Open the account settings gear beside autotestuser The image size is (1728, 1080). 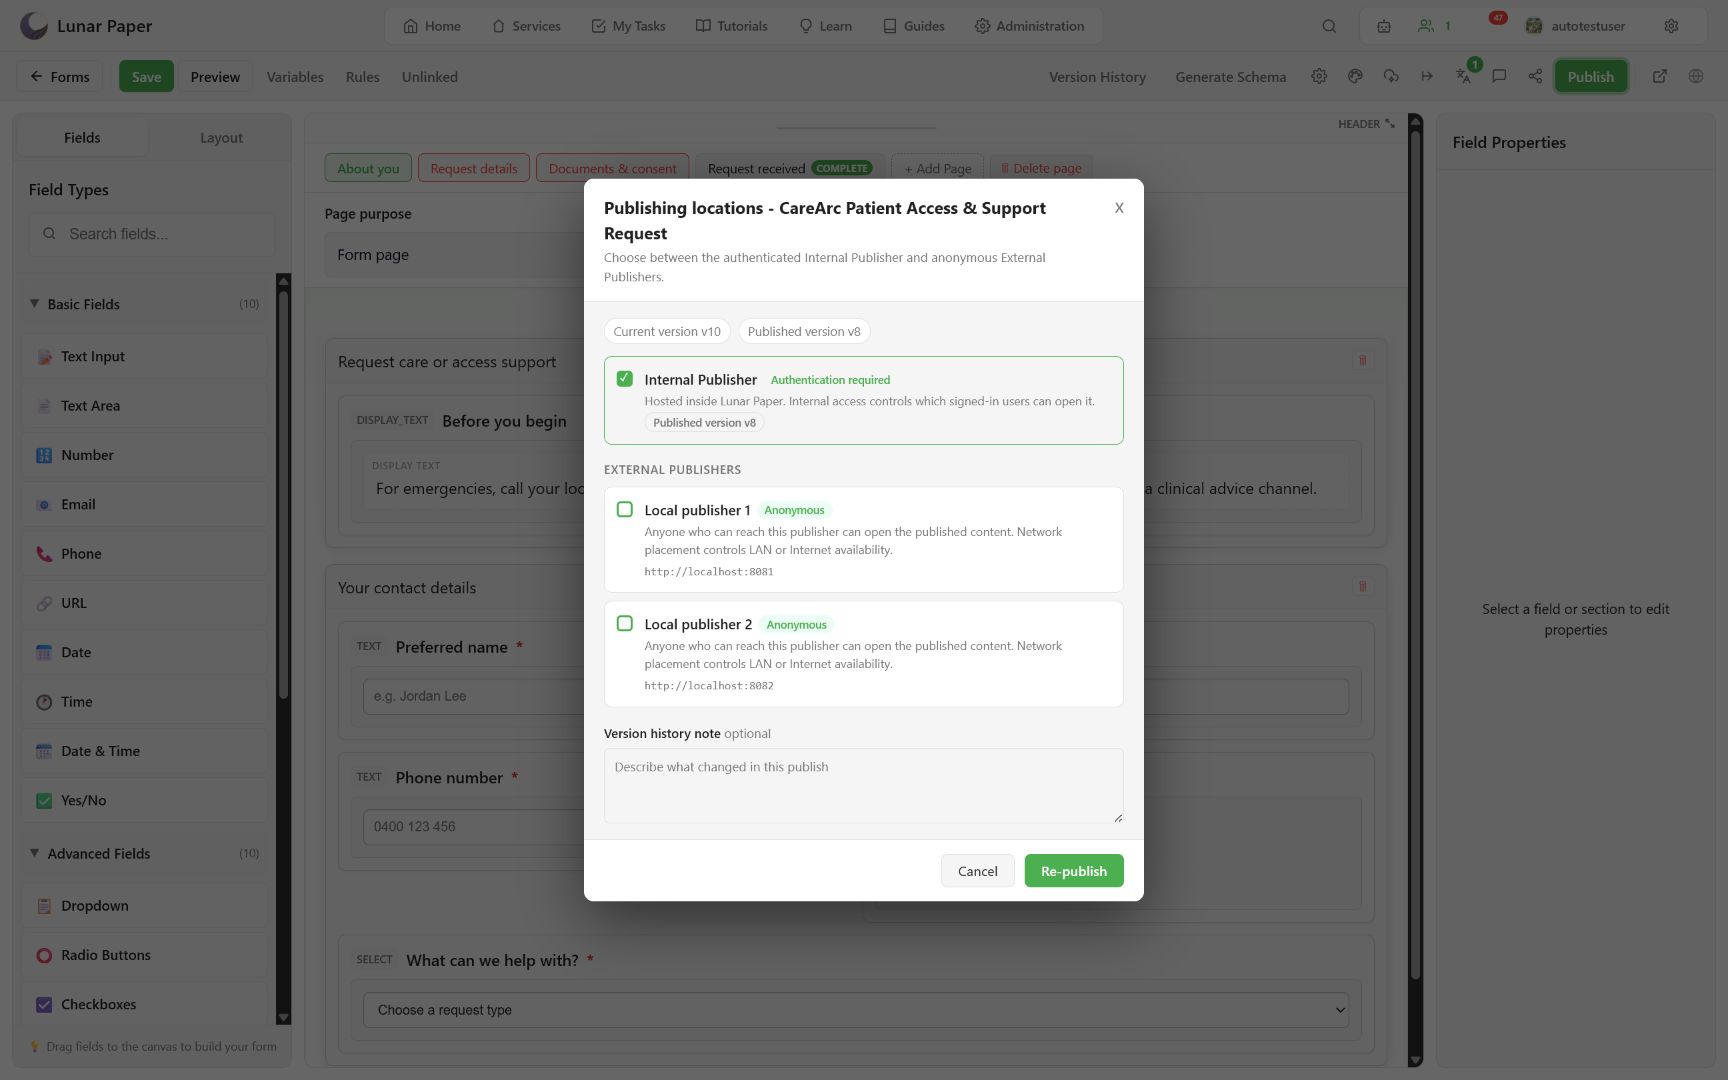pyautogui.click(x=1671, y=26)
